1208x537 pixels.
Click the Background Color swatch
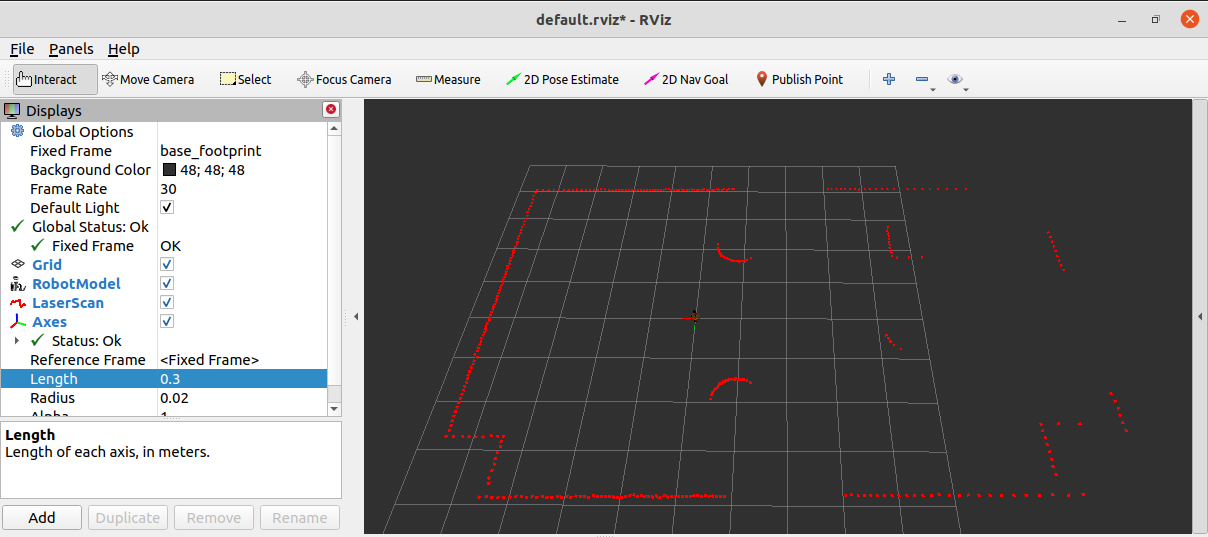tap(169, 170)
